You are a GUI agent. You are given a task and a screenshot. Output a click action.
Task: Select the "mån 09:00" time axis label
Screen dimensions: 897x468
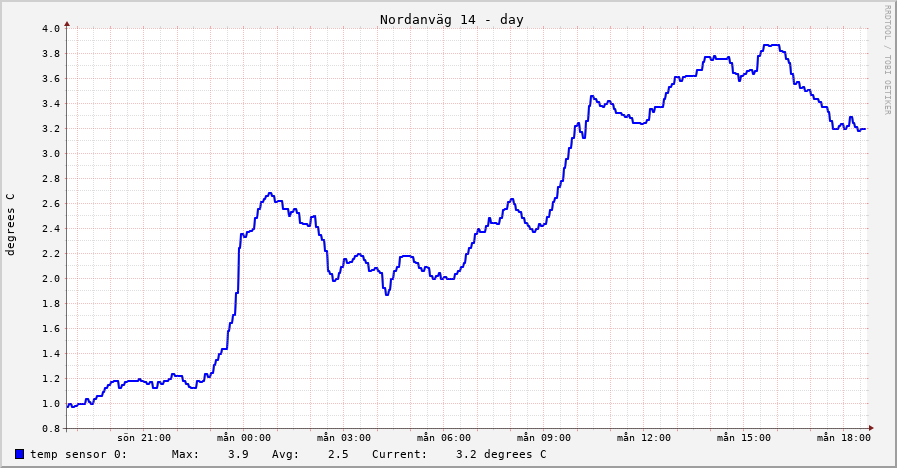(x=544, y=437)
